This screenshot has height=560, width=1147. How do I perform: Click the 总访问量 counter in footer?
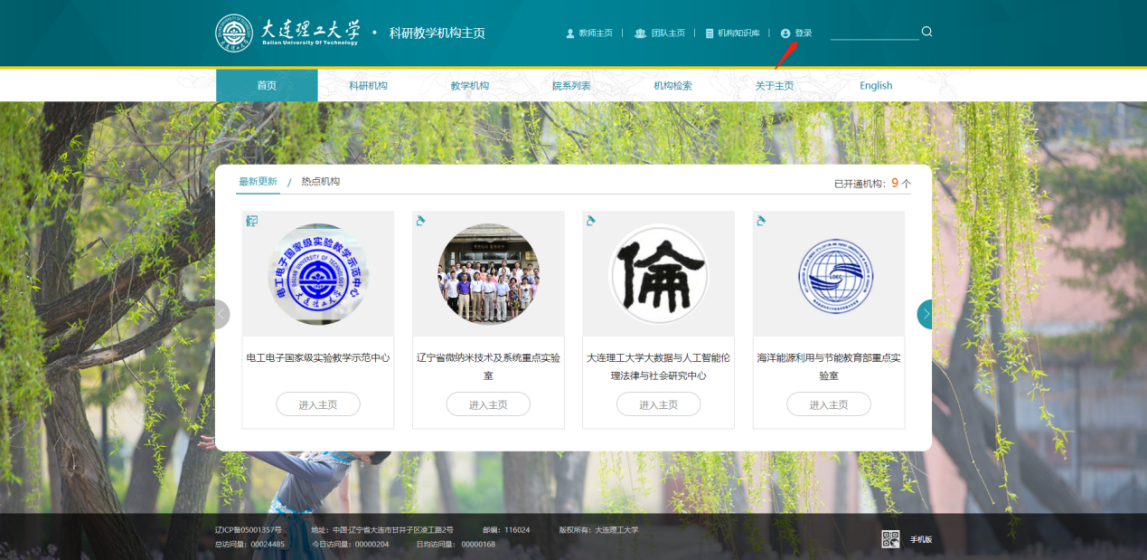[249, 544]
